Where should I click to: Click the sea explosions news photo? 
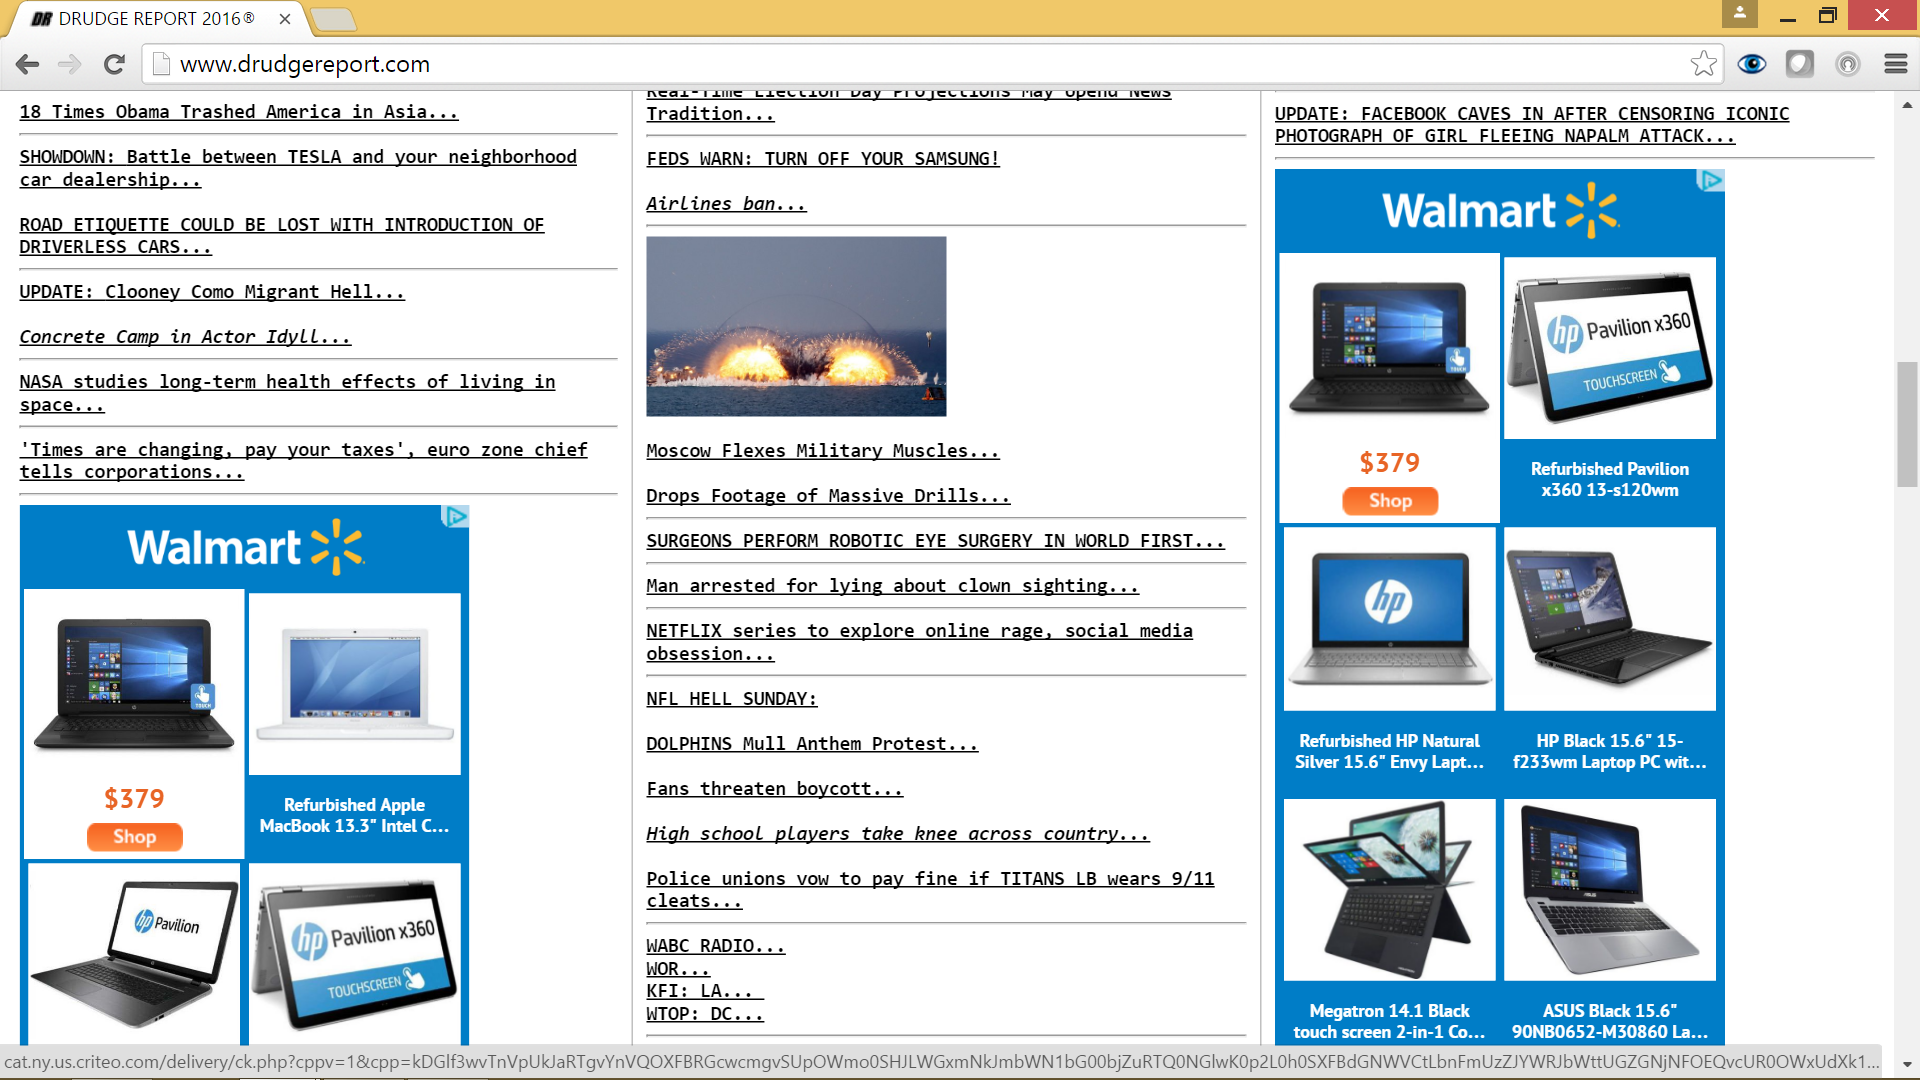[796, 326]
